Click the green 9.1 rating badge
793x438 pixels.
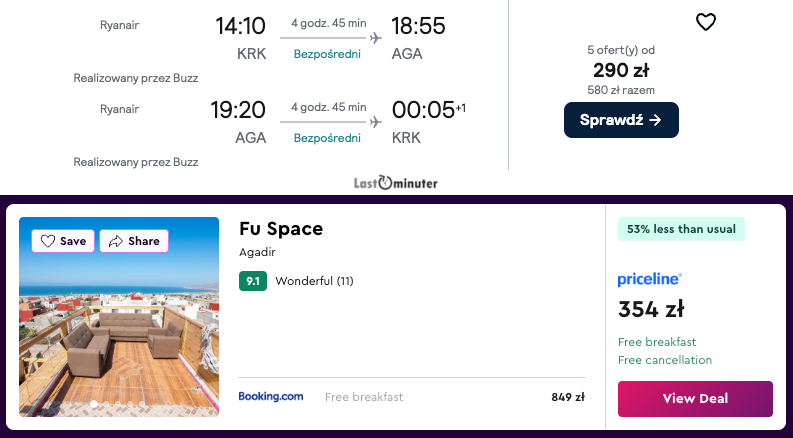point(253,281)
